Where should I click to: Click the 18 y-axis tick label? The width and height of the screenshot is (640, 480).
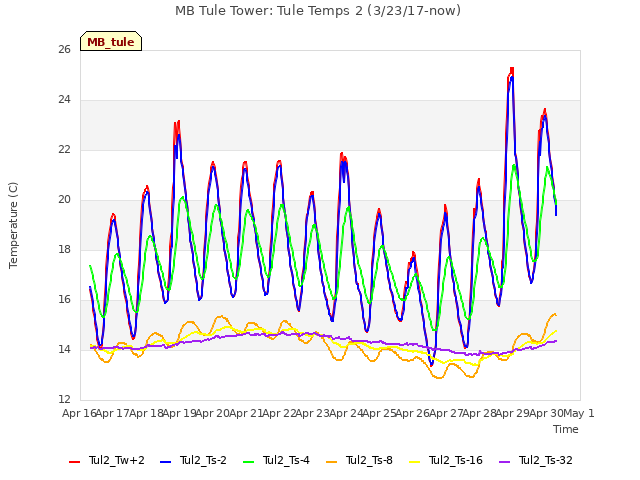pyautogui.click(x=64, y=249)
